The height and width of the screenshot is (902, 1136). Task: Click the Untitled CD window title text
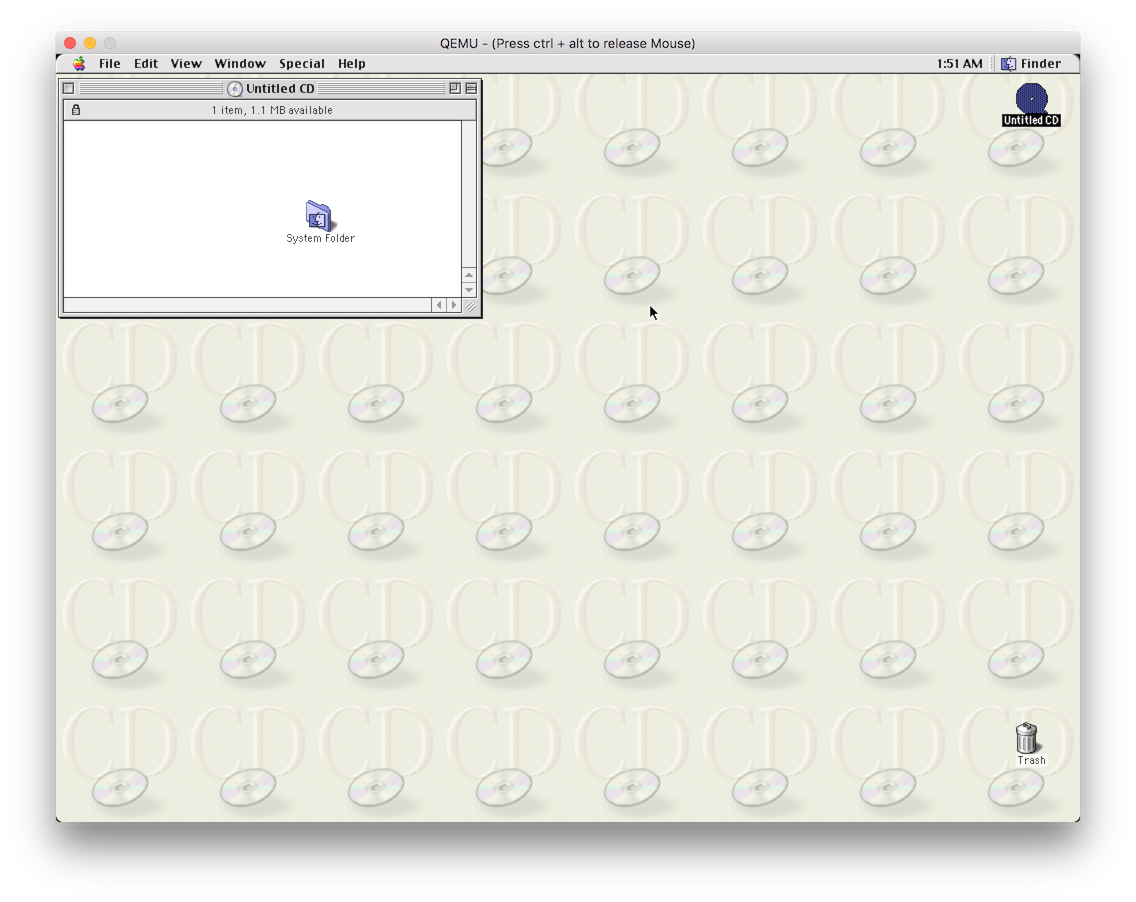click(280, 88)
